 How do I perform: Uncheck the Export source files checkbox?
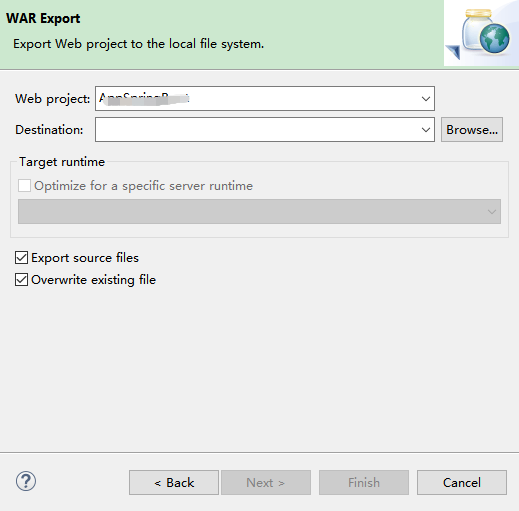click(x=21, y=258)
